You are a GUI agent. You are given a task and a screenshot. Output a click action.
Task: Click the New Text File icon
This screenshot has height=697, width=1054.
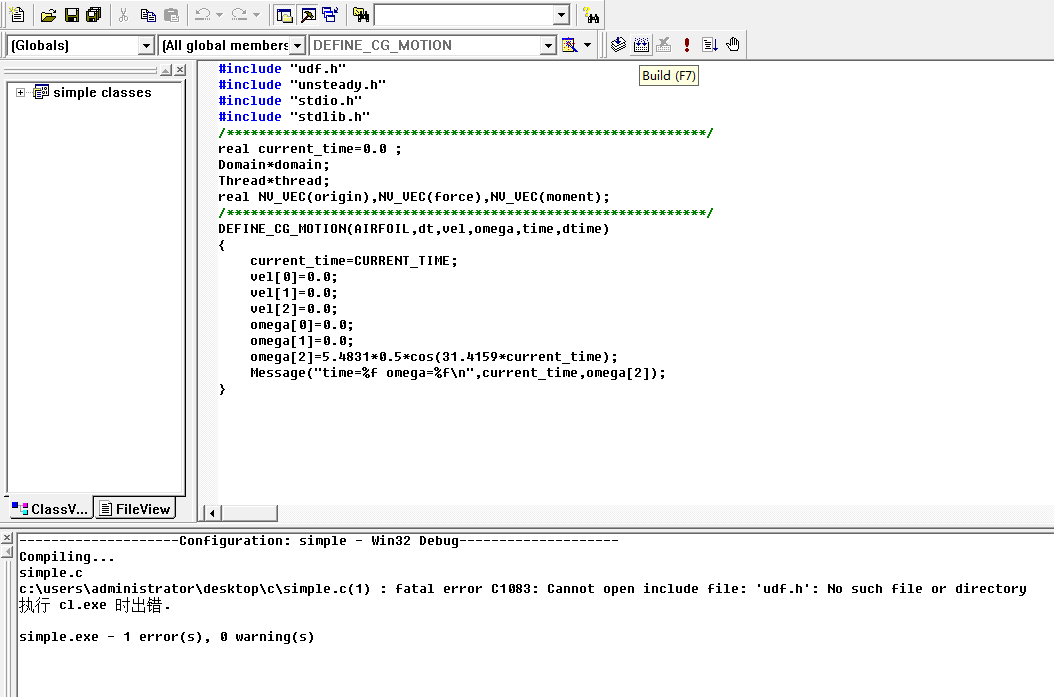[x=16, y=15]
